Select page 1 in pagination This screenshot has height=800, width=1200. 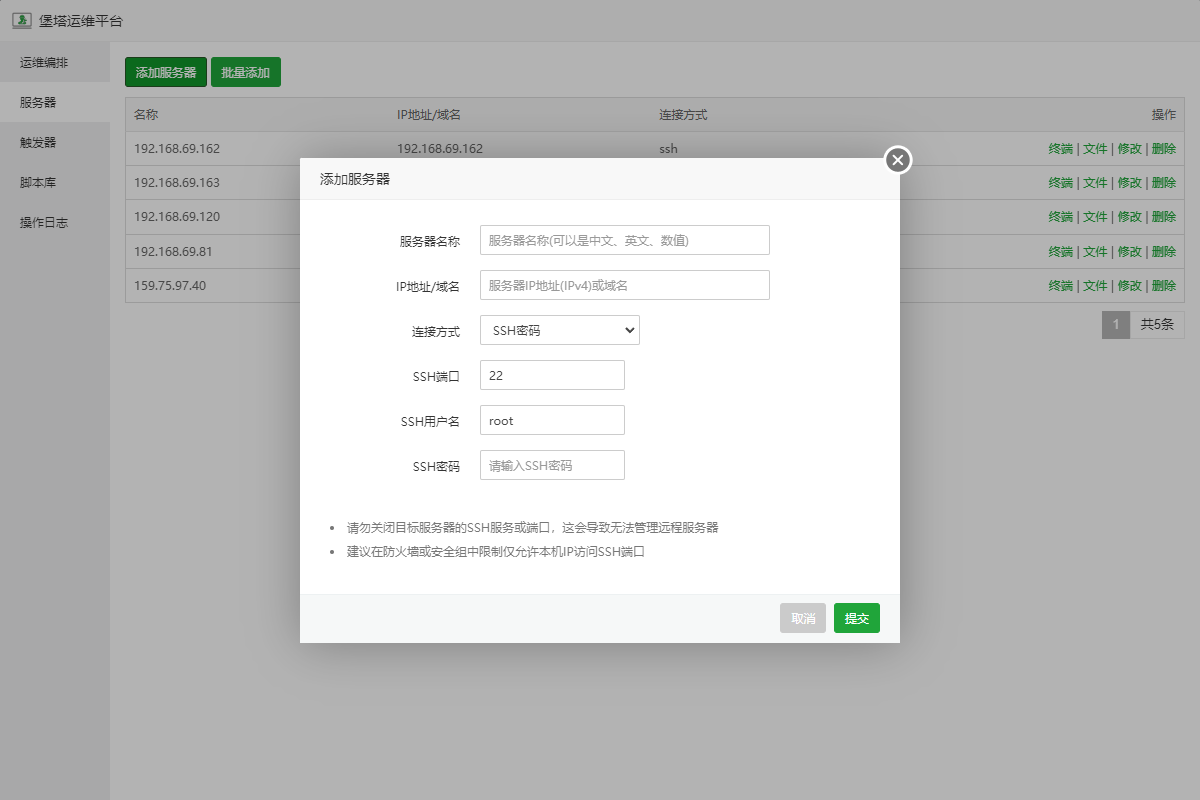pos(1115,324)
